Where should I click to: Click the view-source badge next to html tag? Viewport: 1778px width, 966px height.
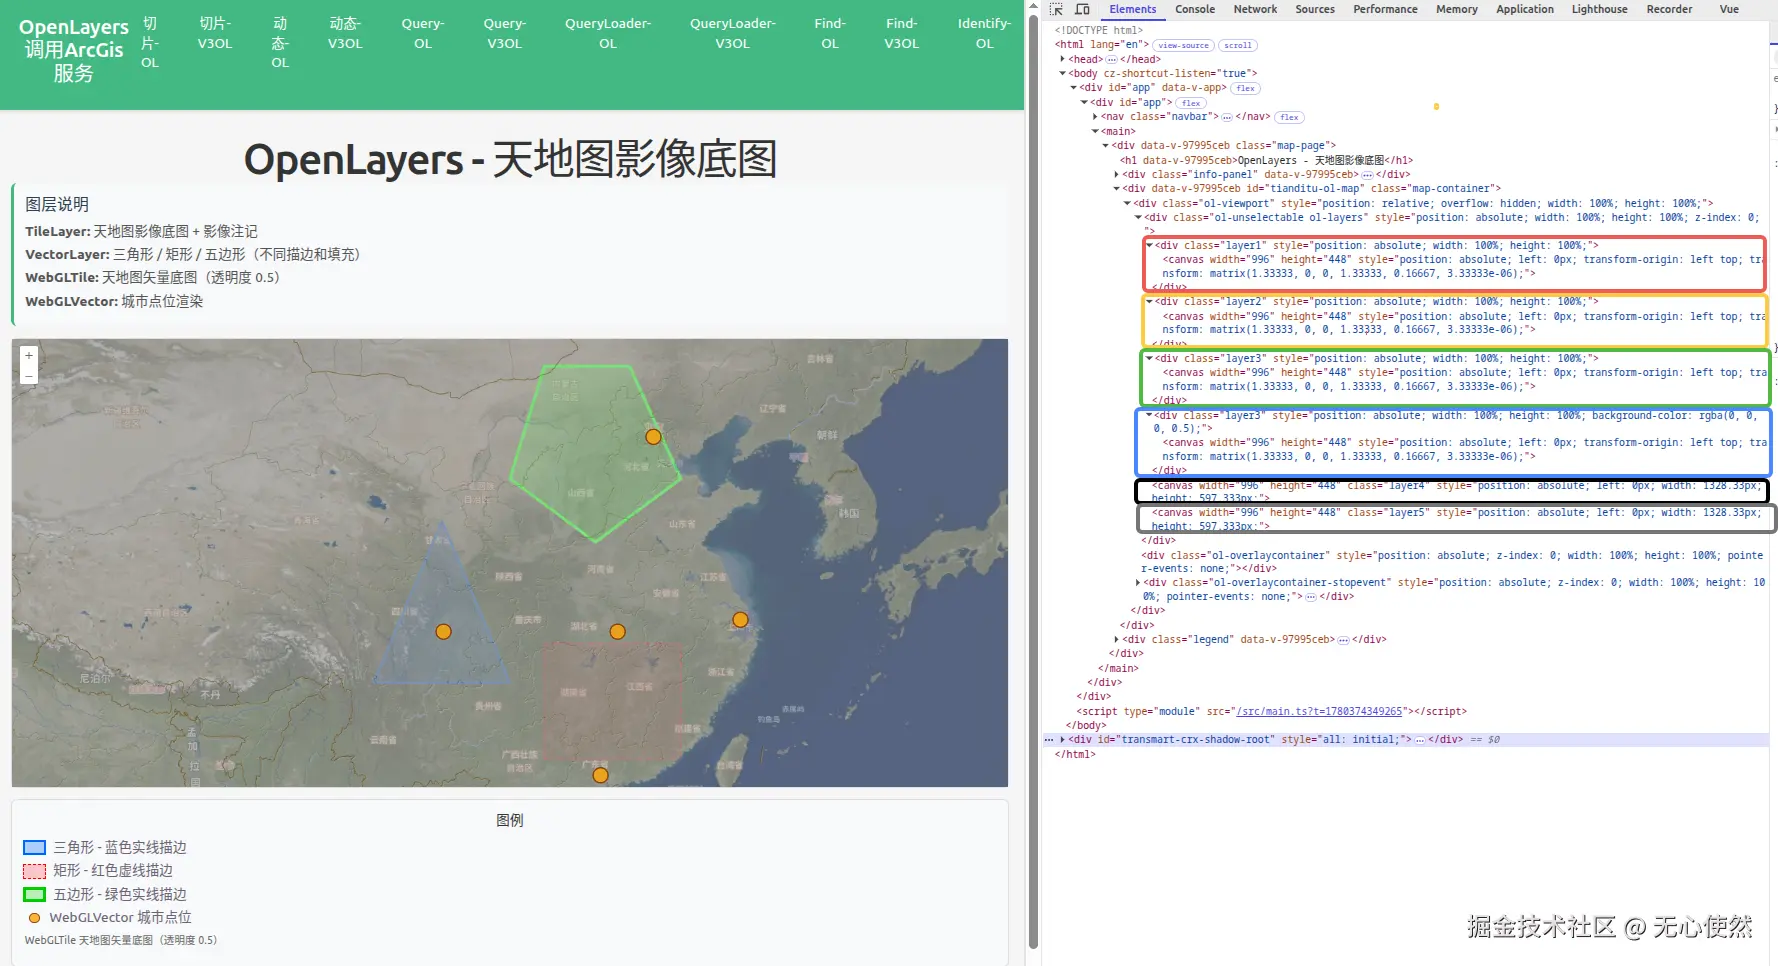coord(1183,46)
